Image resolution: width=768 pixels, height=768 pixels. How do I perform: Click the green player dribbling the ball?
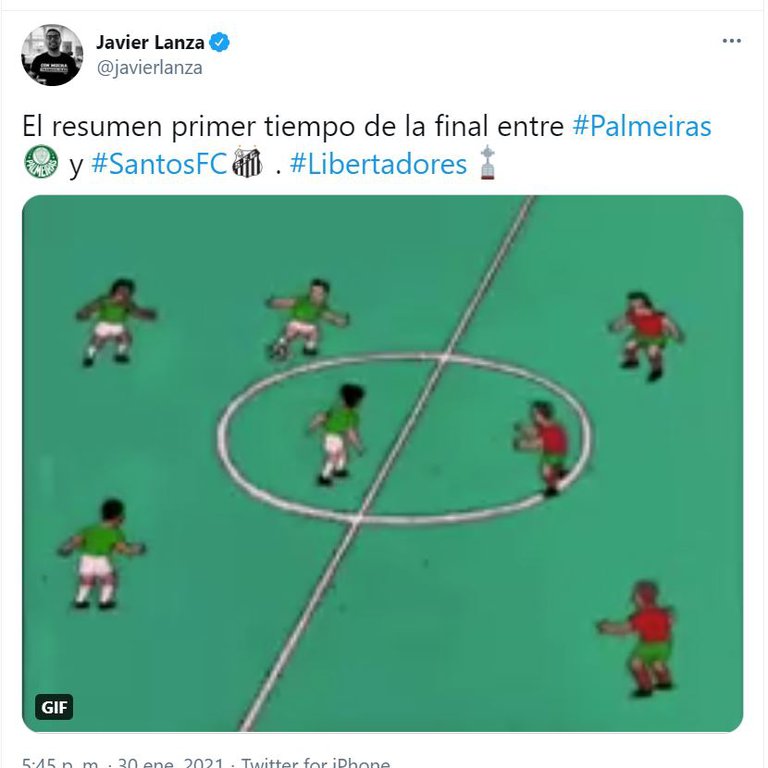[306, 319]
